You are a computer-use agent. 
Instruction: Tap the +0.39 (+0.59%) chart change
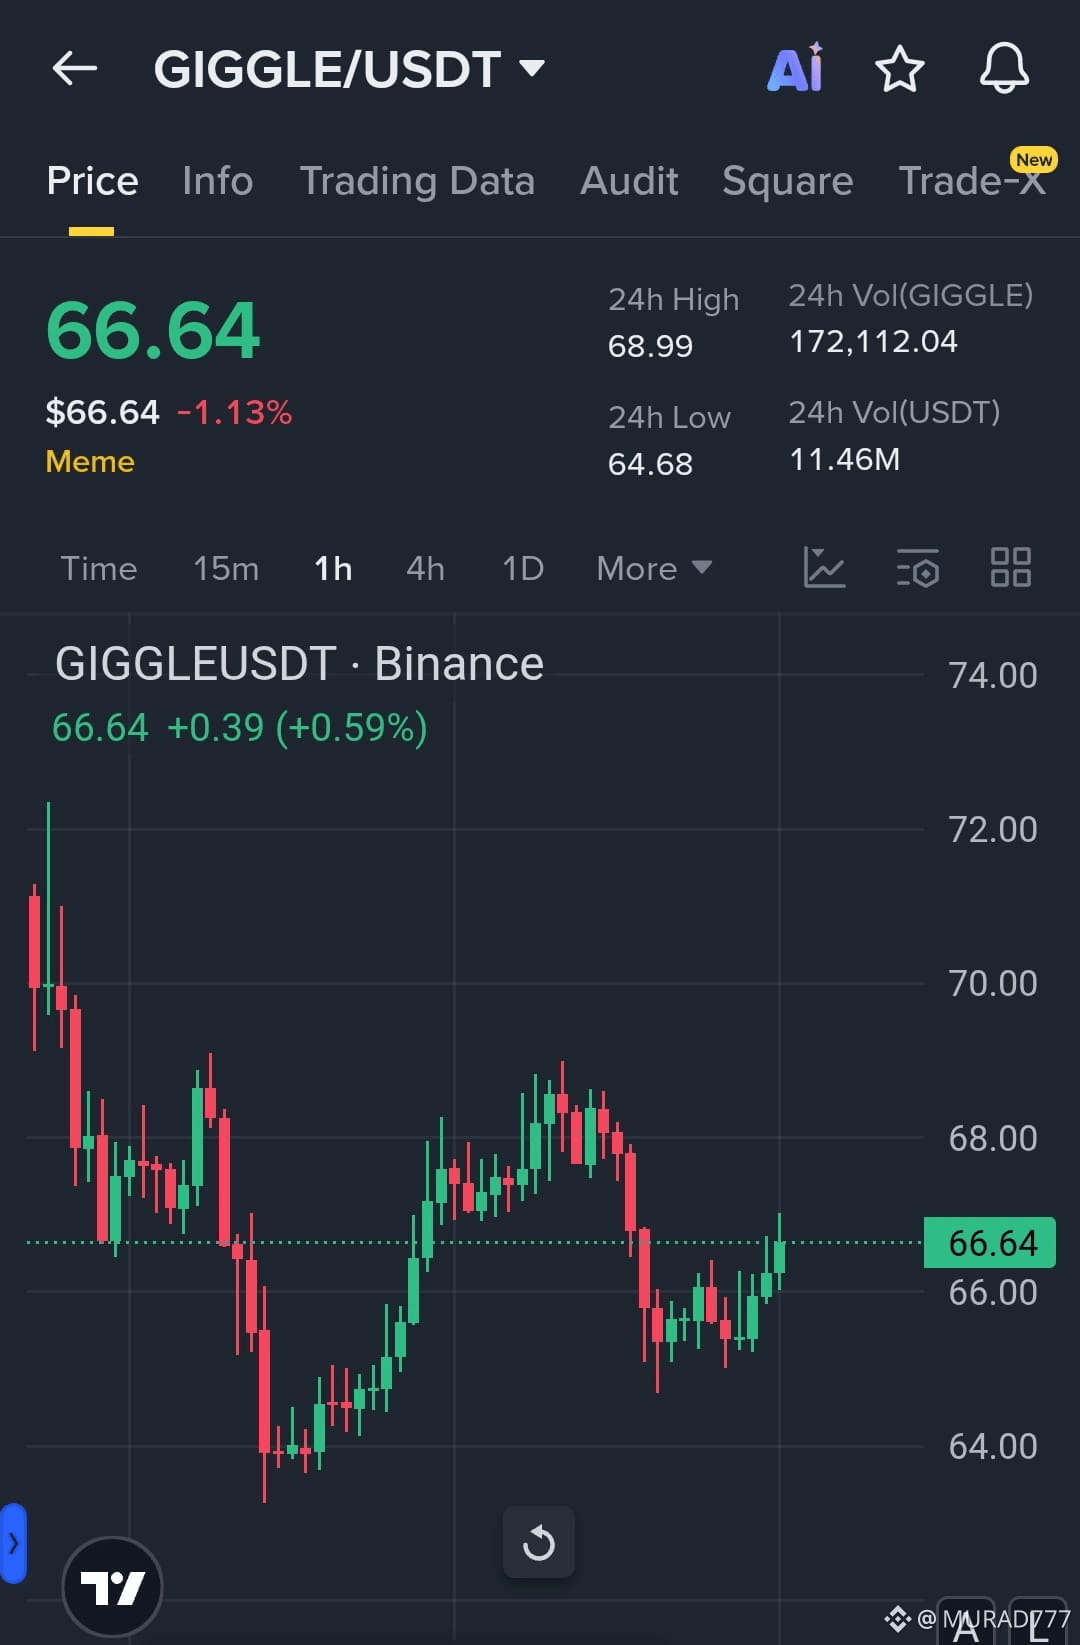click(297, 728)
